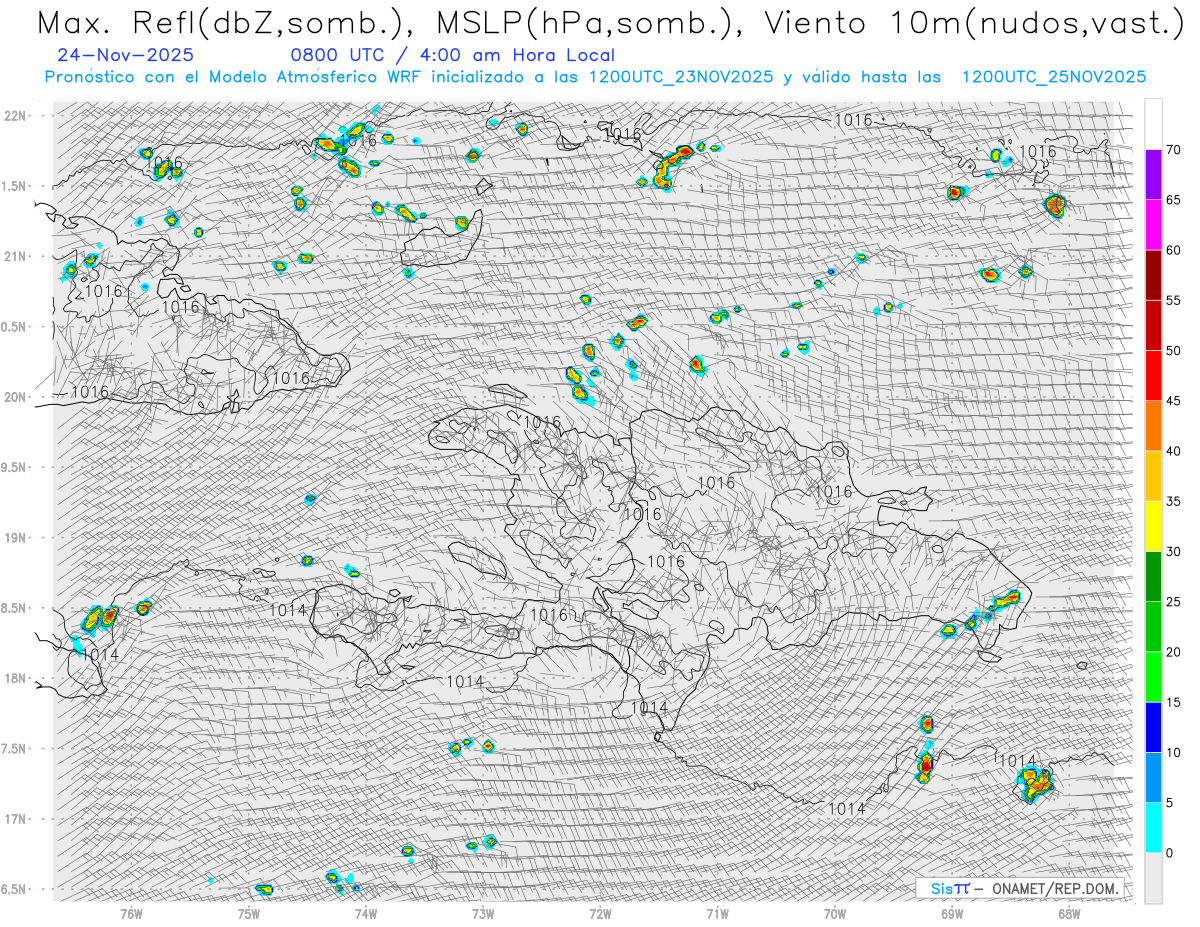Select the '72W' longitude axis label
Viewport: 1200px width, 927px height.
pyautogui.click(x=600, y=913)
